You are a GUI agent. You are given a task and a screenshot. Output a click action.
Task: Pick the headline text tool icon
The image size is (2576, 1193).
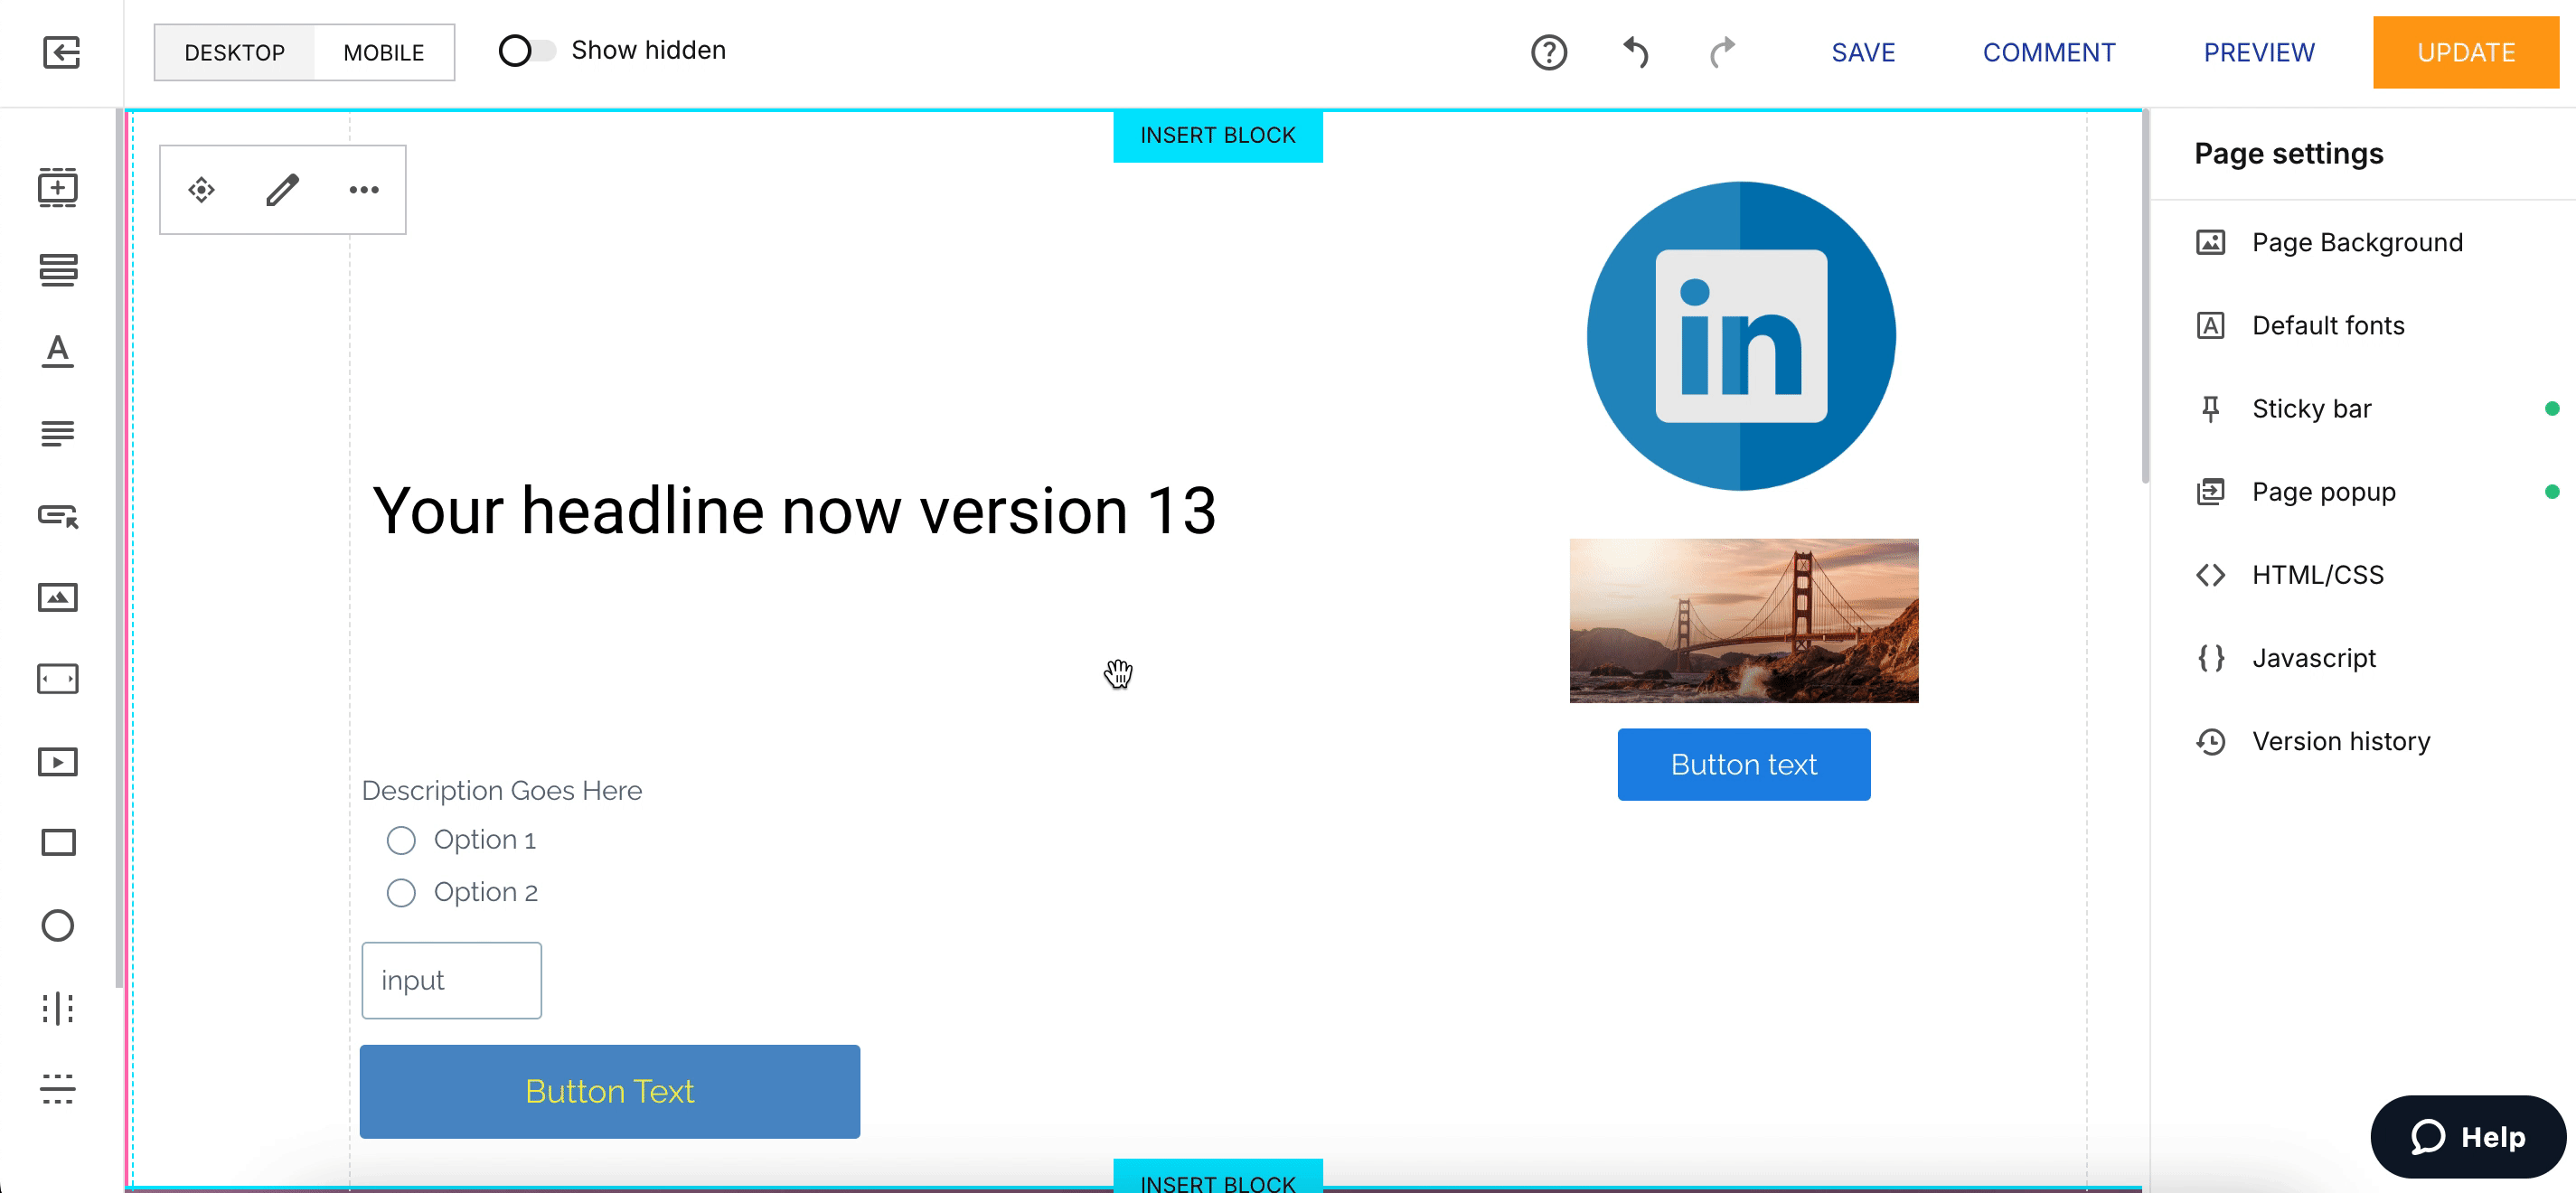[58, 351]
